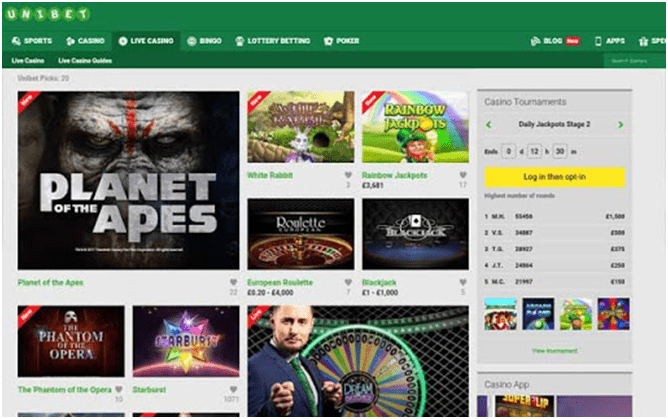Open the Sports section
Viewport: 668px width, 419px height.
[x=32, y=41]
